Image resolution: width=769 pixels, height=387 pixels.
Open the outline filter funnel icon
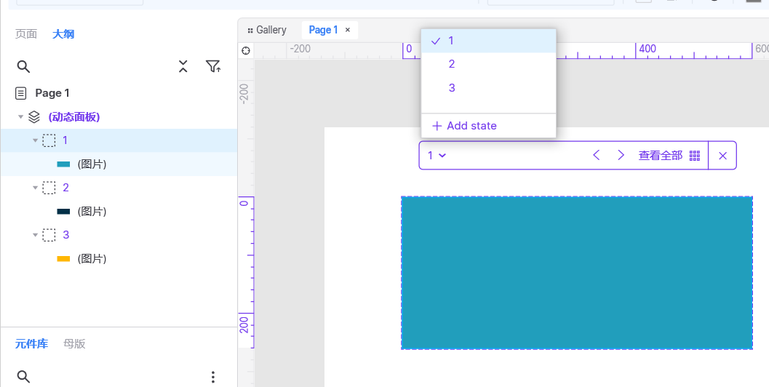click(x=213, y=67)
